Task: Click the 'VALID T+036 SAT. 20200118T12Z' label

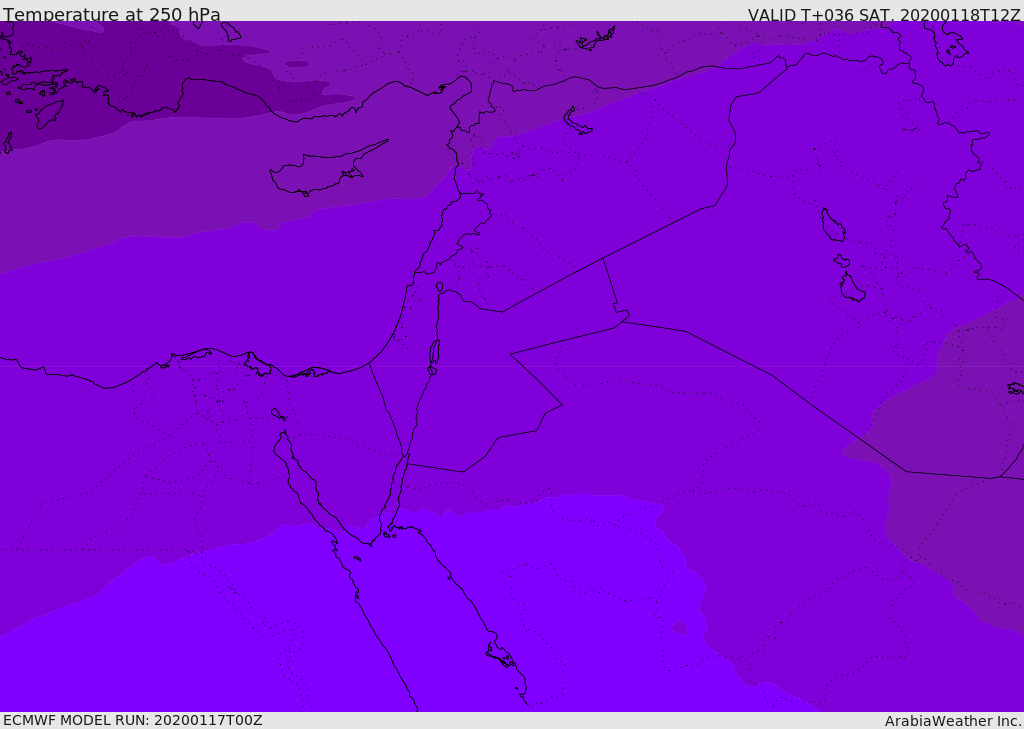Action: click(884, 14)
